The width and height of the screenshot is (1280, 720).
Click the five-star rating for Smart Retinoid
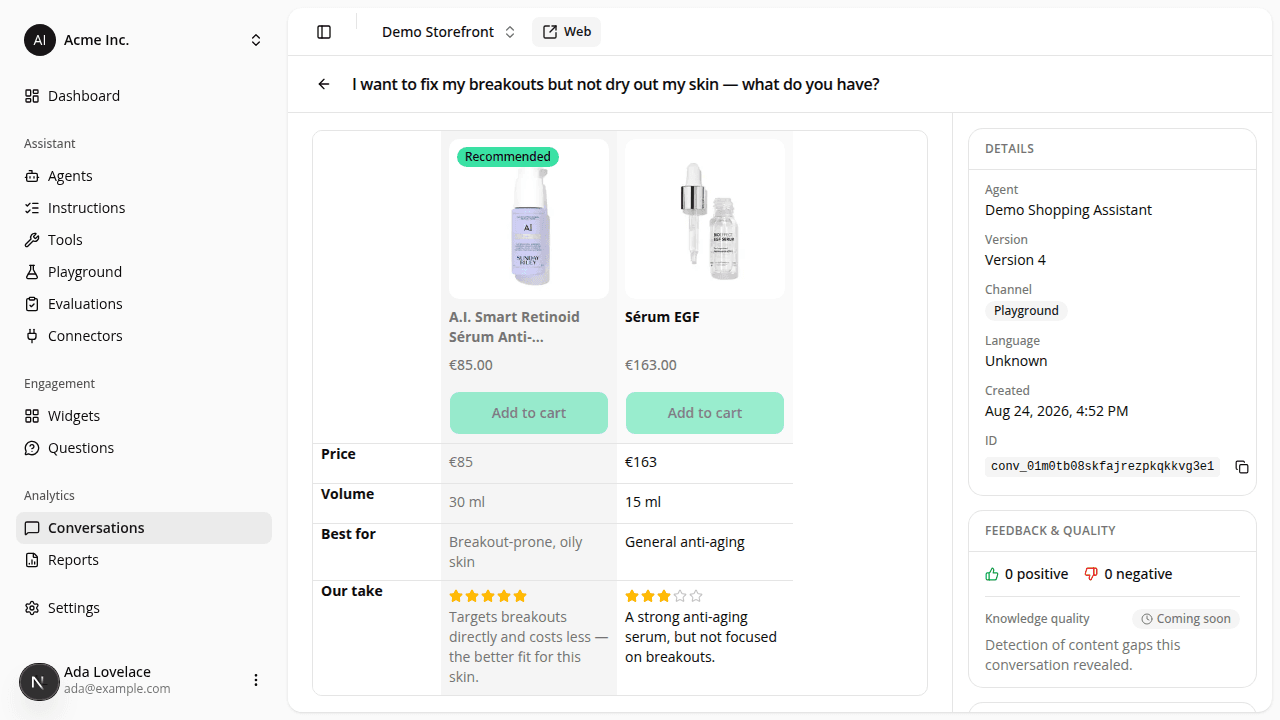487,596
